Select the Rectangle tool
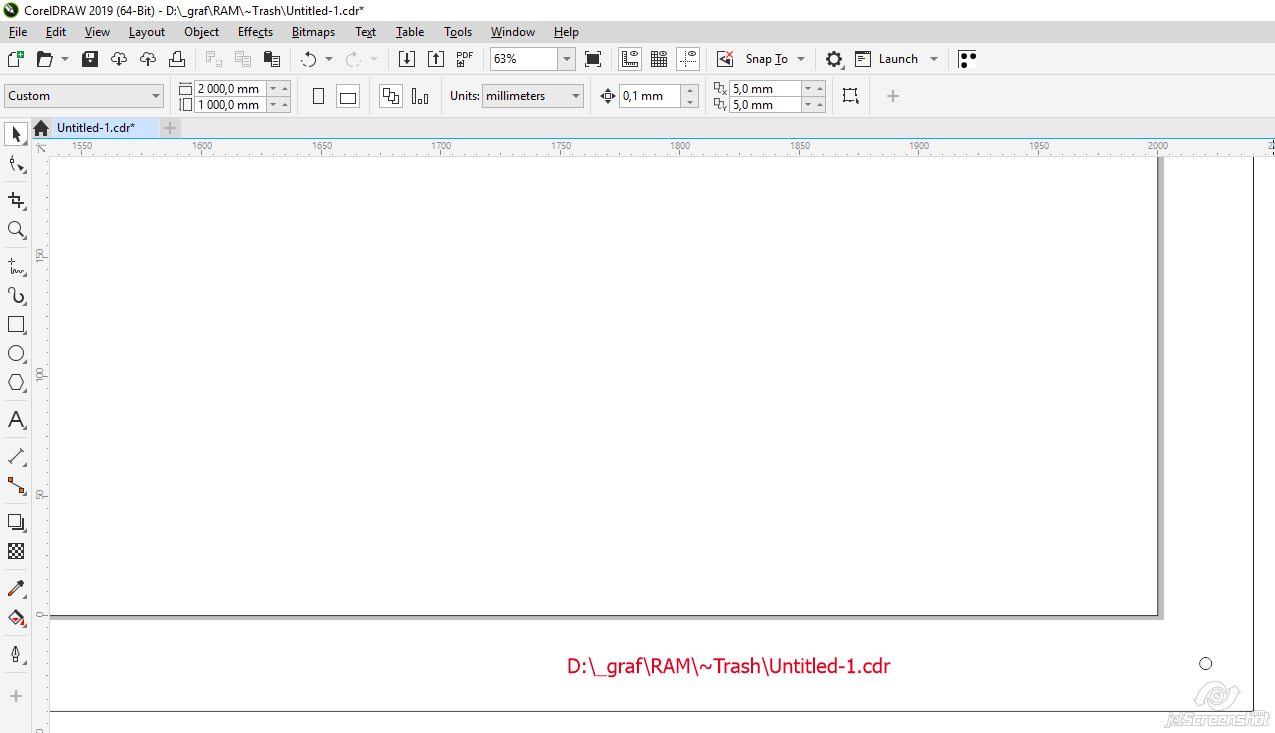 coord(16,325)
